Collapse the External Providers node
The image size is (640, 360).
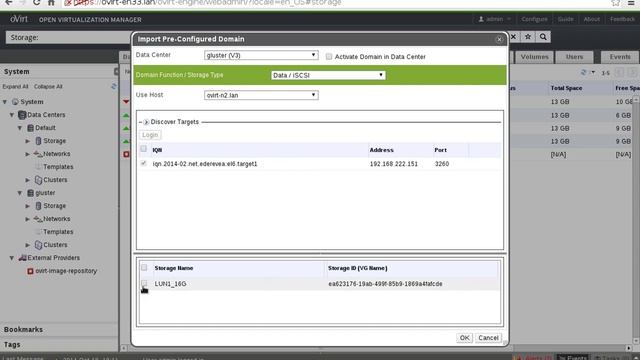click(x=12, y=258)
